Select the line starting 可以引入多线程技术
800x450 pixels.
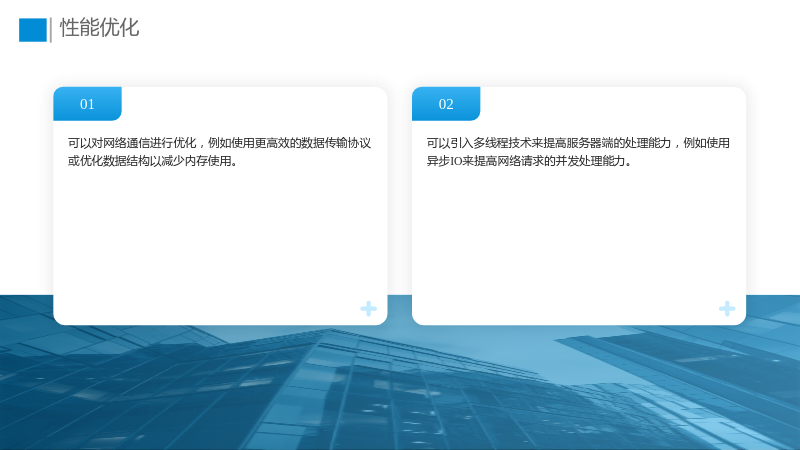tap(578, 143)
